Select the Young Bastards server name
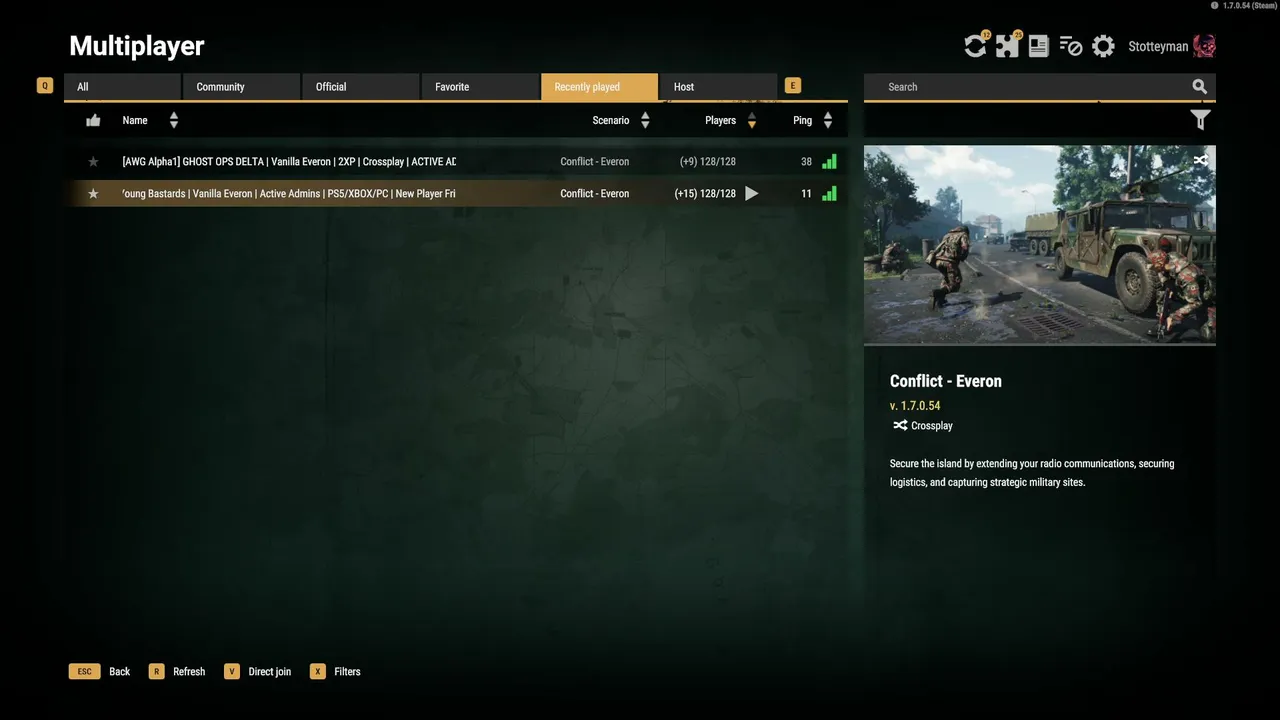Image resolution: width=1280 pixels, height=720 pixels. (x=289, y=193)
